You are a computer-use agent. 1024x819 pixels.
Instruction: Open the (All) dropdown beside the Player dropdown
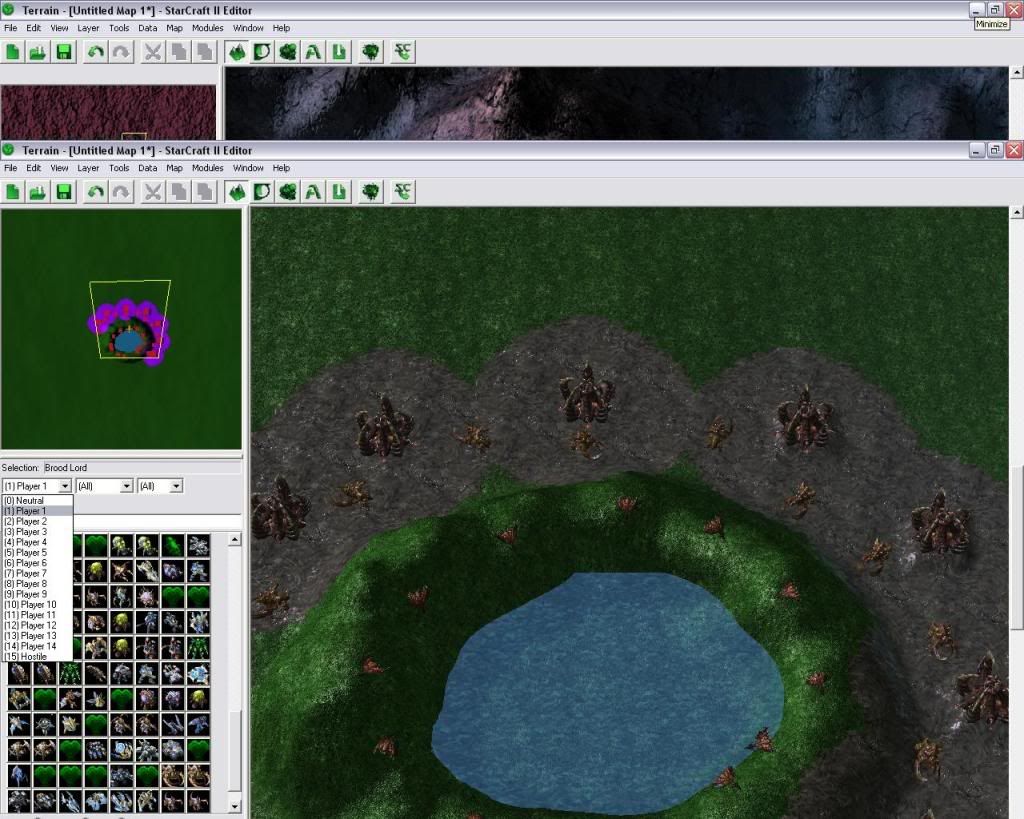pos(104,486)
